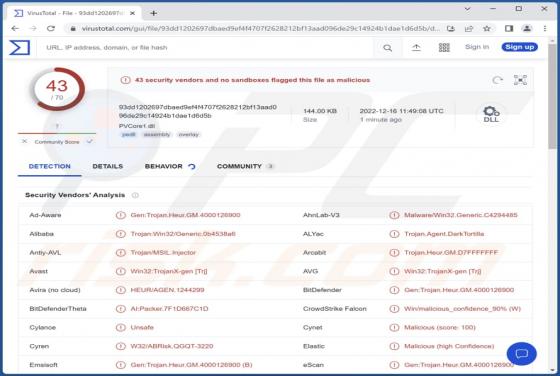
Task: Click the reanalyze file icon
Action: [x=498, y=80]
